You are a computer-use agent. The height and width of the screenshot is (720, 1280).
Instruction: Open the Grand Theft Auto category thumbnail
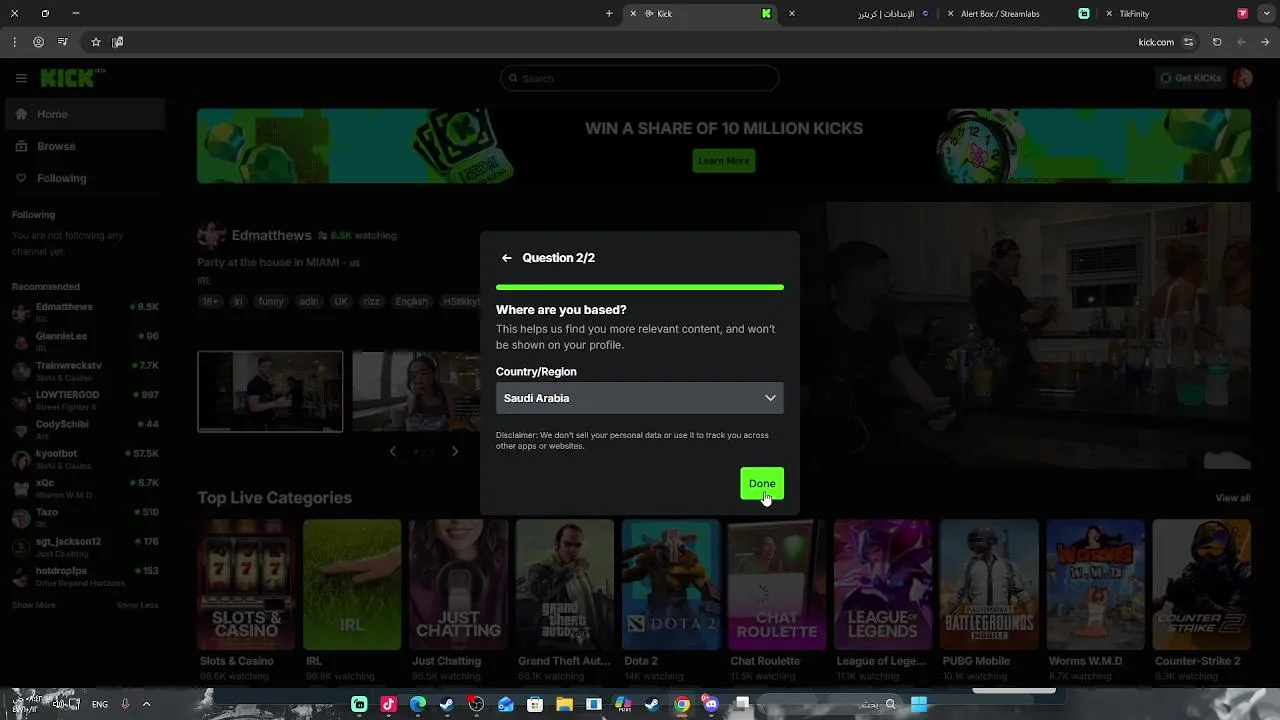click(x=564, y=584)
